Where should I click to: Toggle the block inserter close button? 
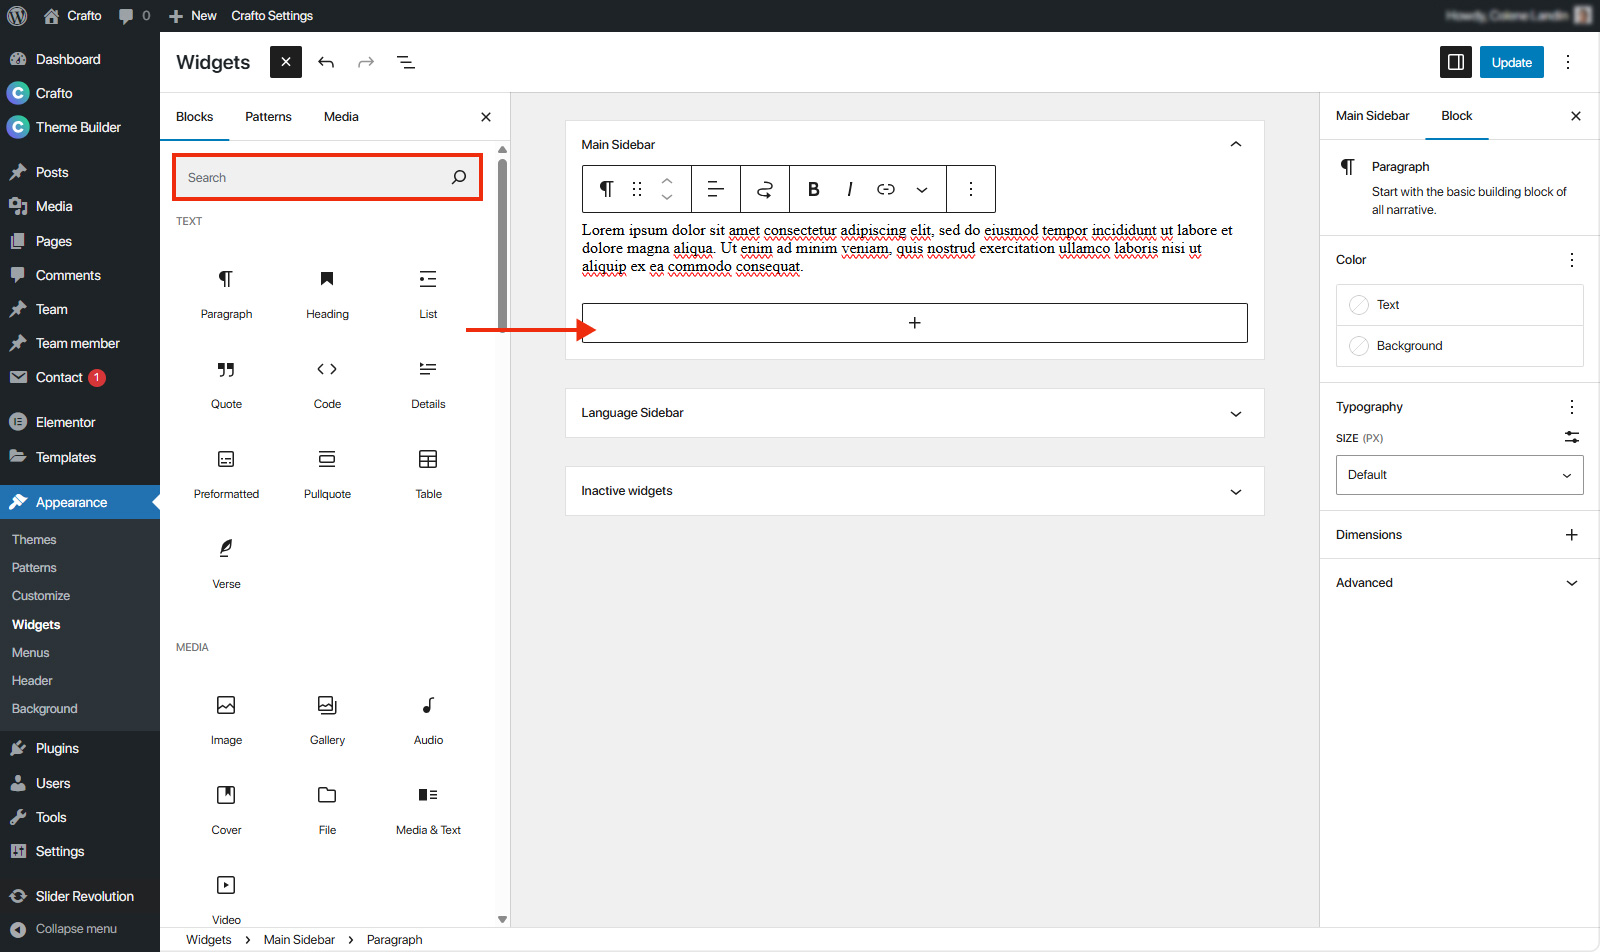pos(286,62)
